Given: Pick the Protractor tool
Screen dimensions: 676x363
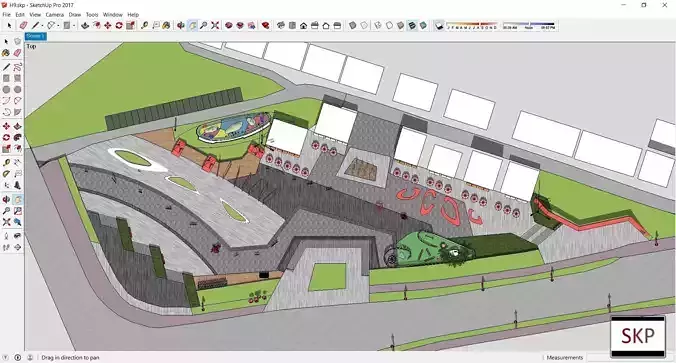Looking at the screenshot, I should point(6,174).
